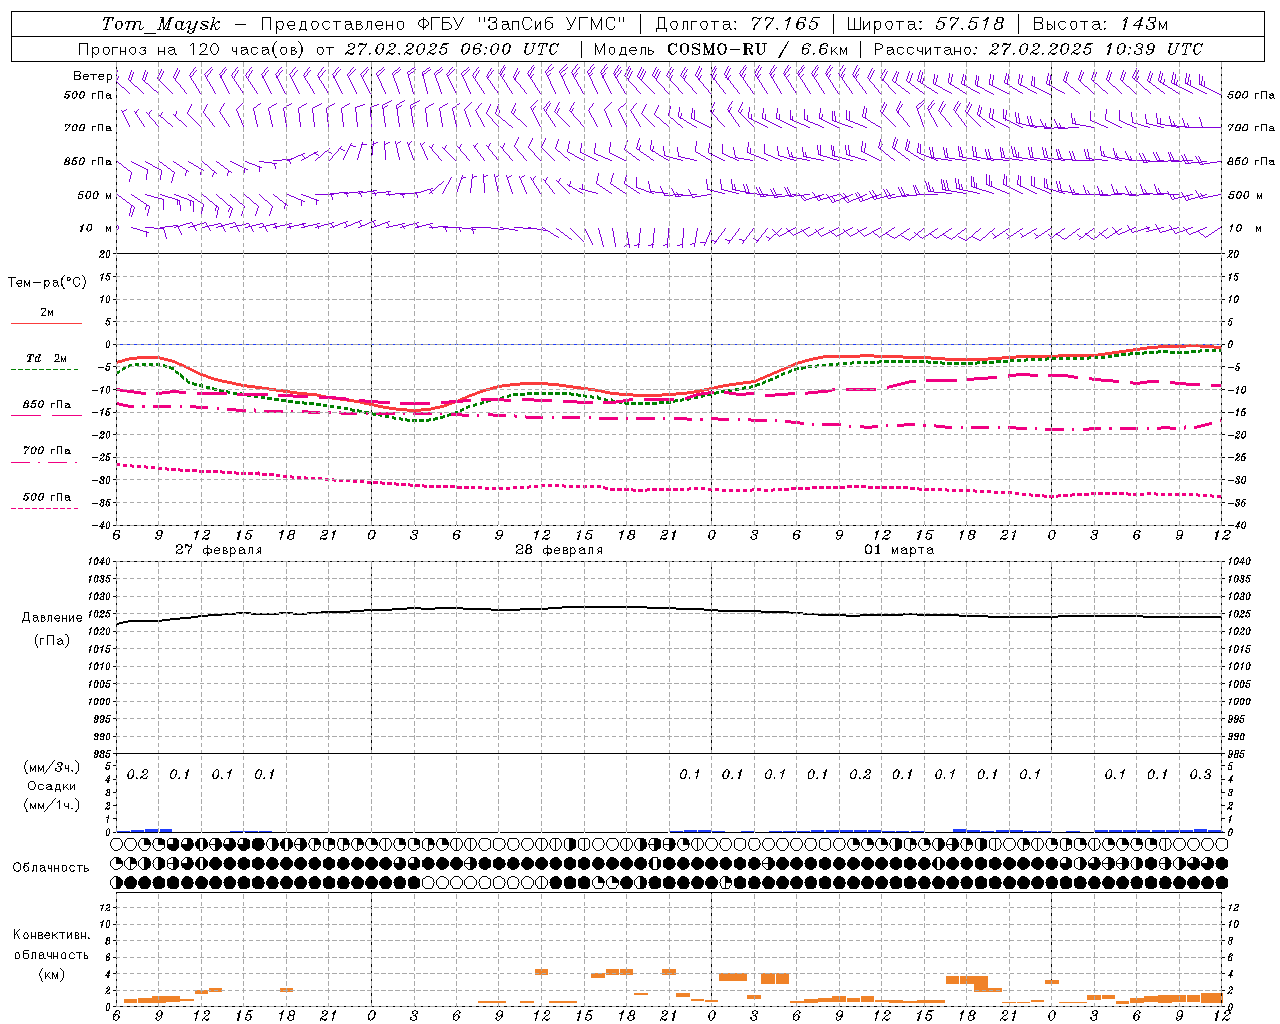Click the 0.3 precipitation amount value
Viewport: 1280px width, 1024px height.
point(1200,775)
